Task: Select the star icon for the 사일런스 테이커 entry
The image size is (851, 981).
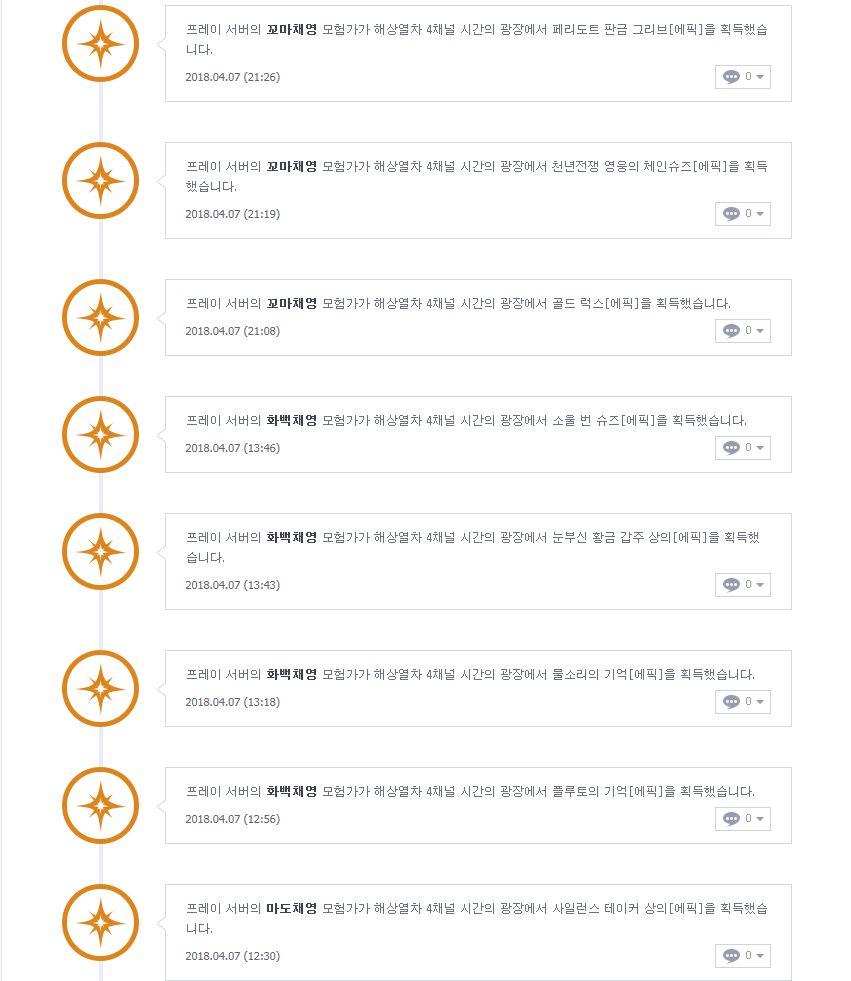Action: (x=100, y=923)
